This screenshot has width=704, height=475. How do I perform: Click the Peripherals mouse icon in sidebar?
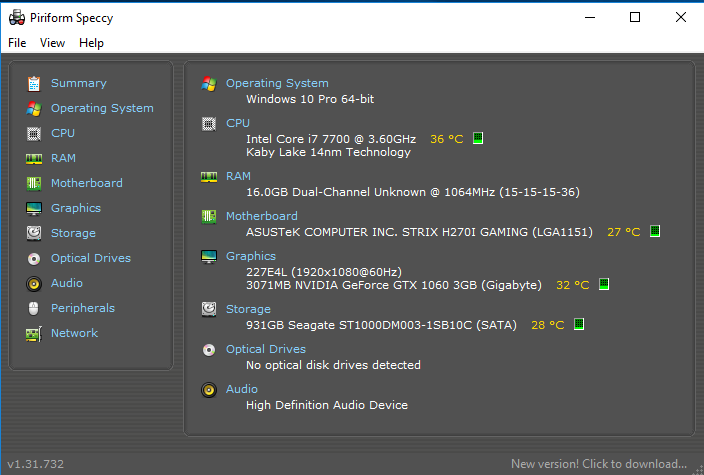34,309
